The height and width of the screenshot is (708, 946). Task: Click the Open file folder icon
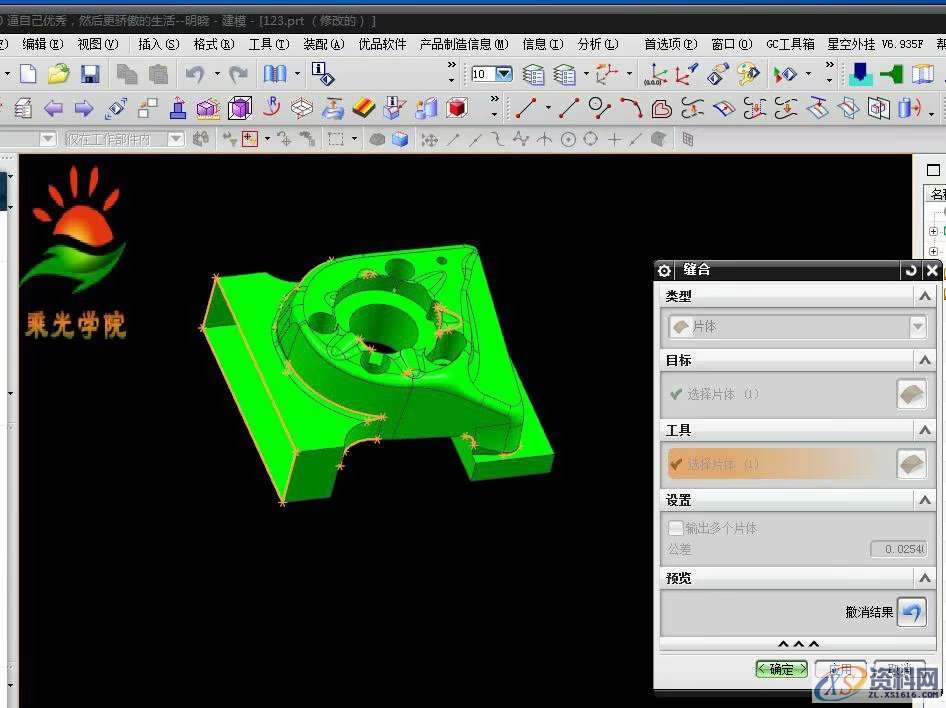[x=59, y=74]
